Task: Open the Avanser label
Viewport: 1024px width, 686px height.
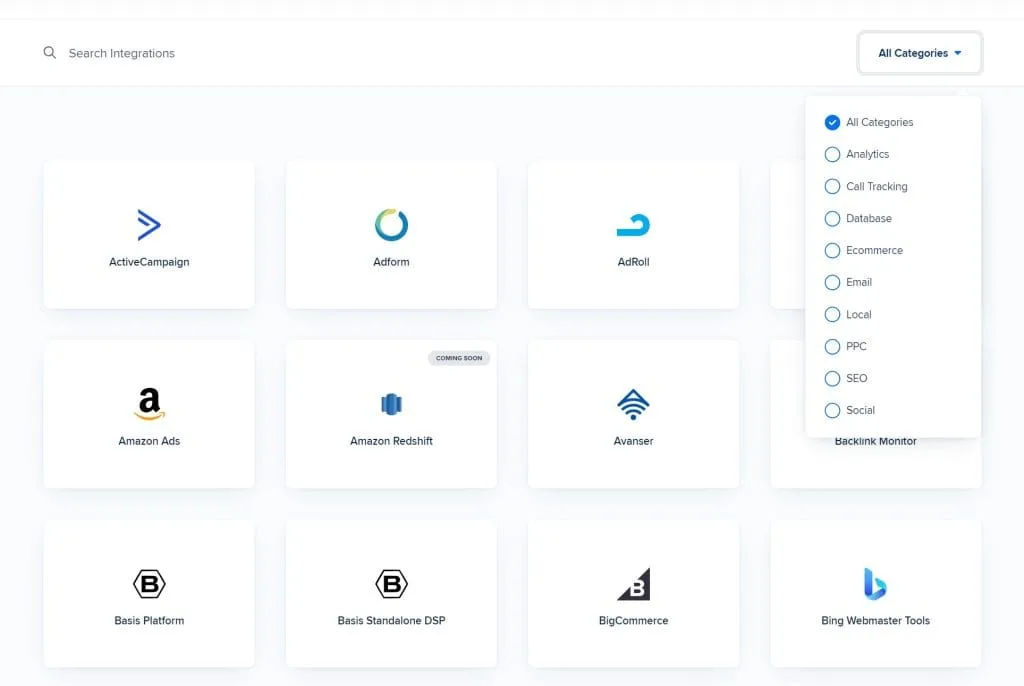Action: coord(633,441)
